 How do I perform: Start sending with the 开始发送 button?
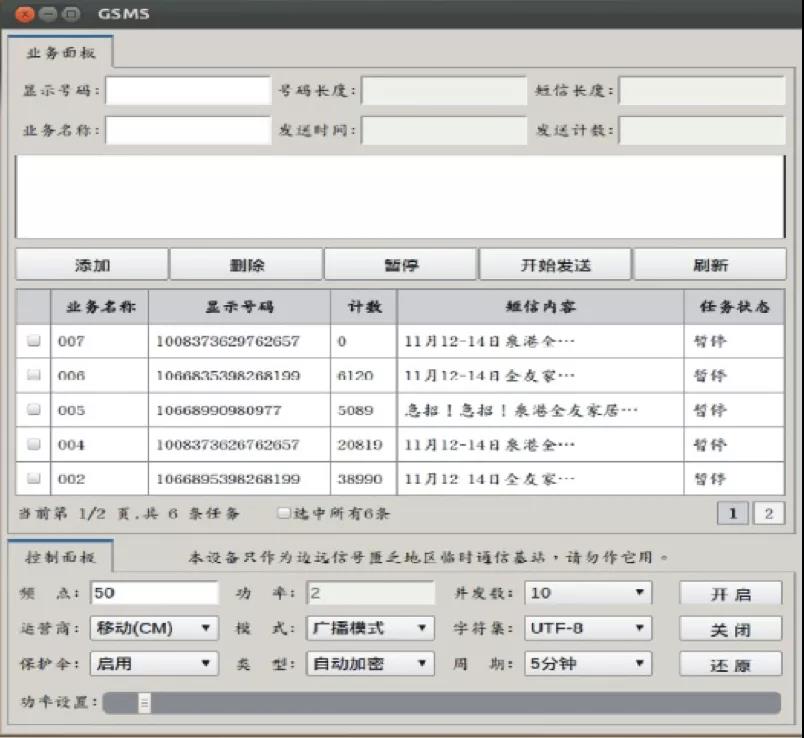pyautogui.click(x=555, y=265)
